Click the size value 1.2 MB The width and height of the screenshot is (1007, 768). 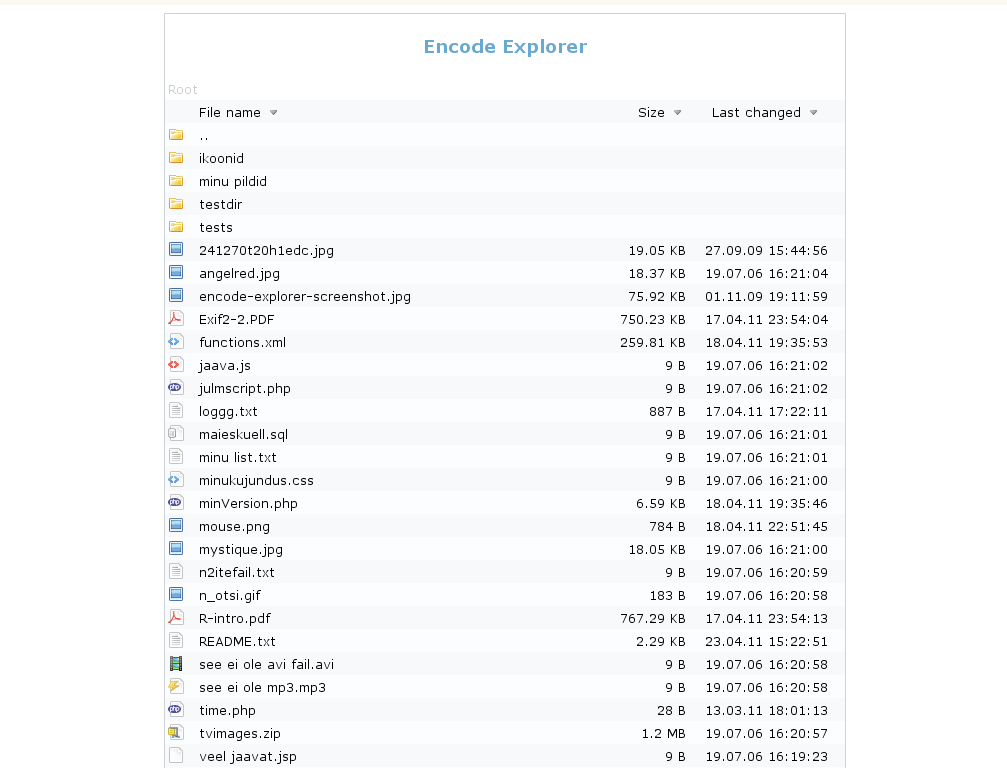(663, 733)
